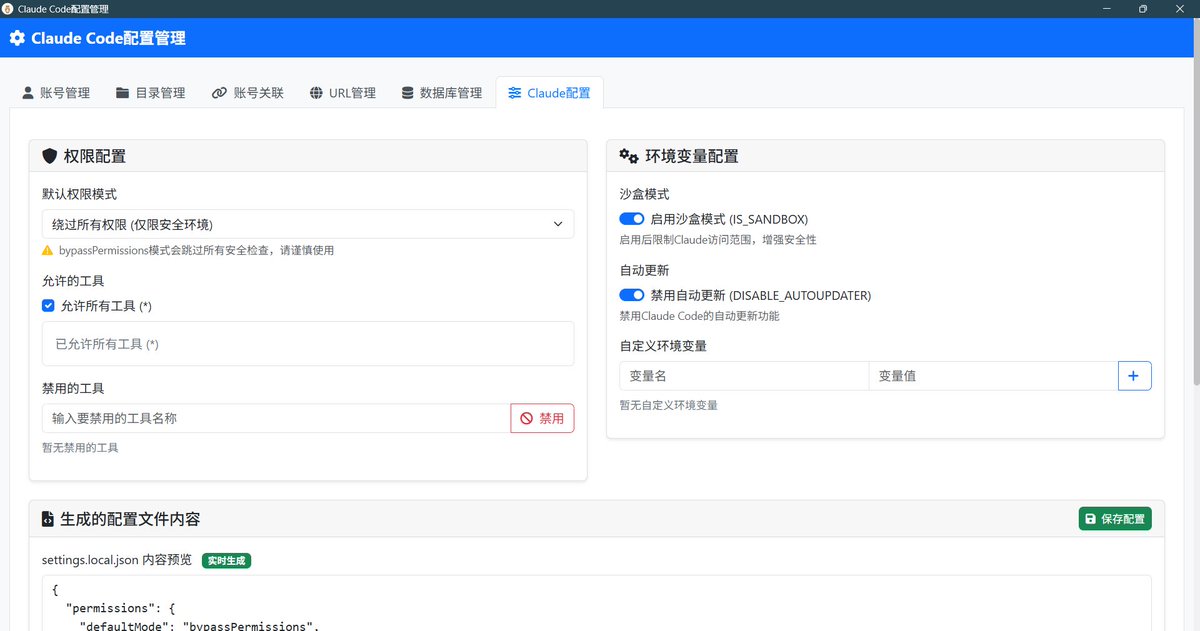Screen dimensions: 1200x631
Task: Click the gears icon next to 环境变量配置
Action: pyautogui.click(x=629, y=156)
